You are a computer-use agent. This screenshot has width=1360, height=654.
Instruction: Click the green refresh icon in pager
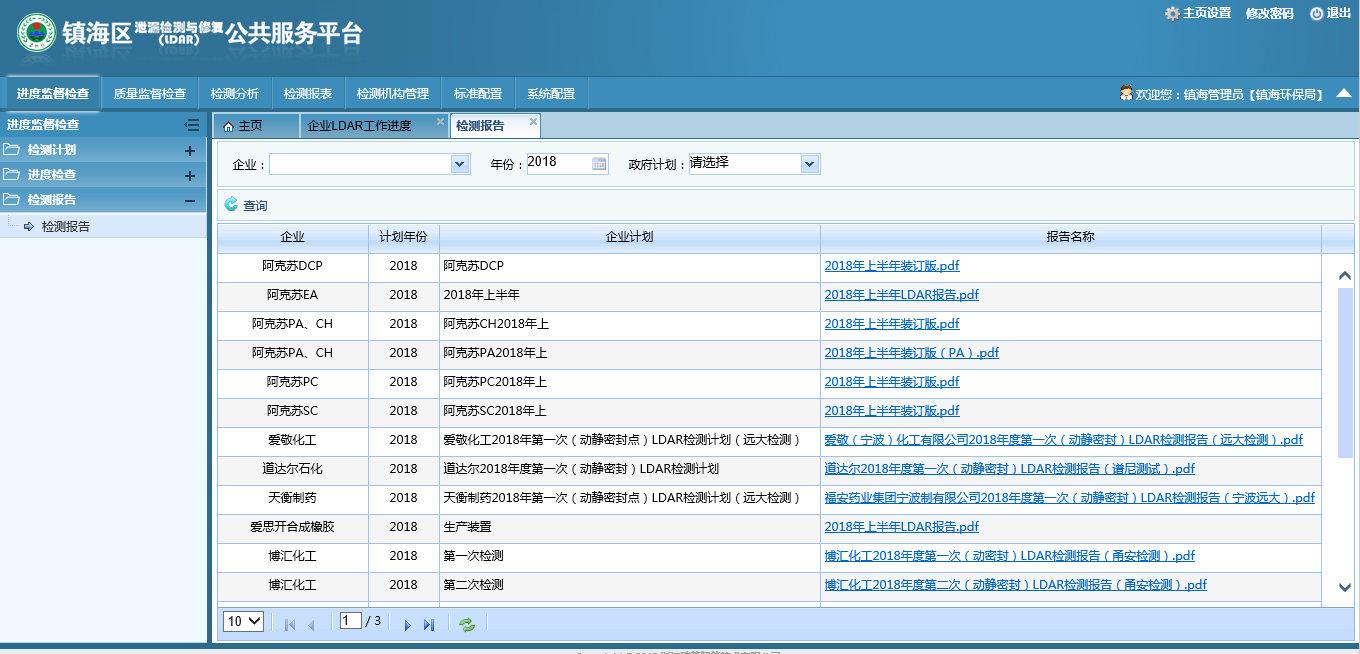point(467,625)
